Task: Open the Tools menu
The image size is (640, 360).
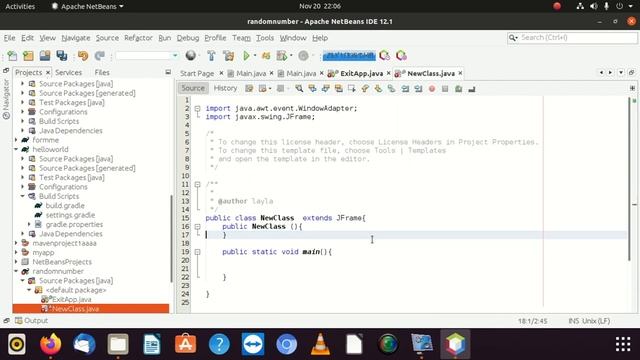Action: (x=265, y=38)
